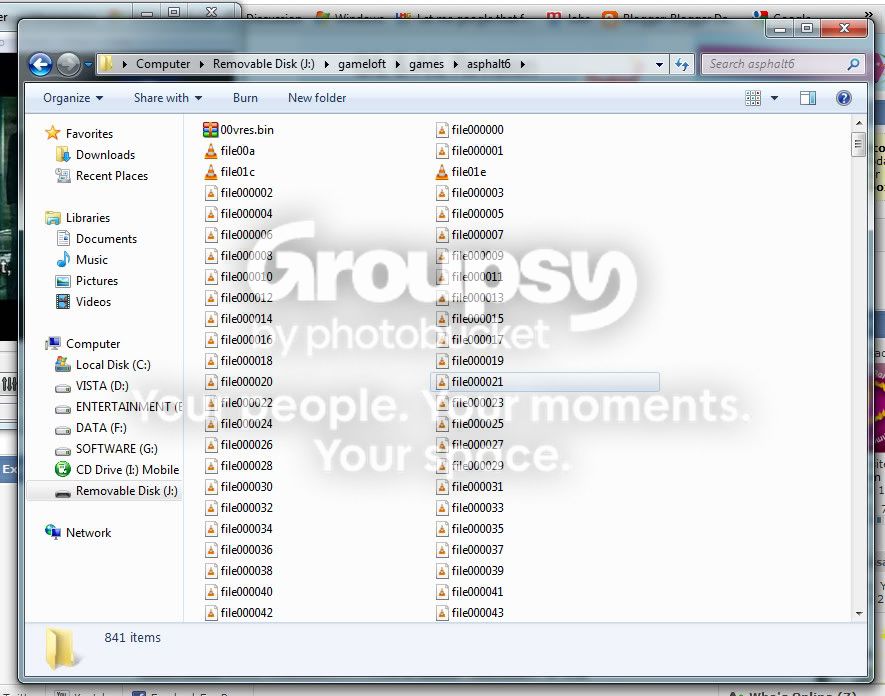Select Removable Disk (J:) in the breadcrumb
Viewport: 885px width, 696px height.
[264, 64]
